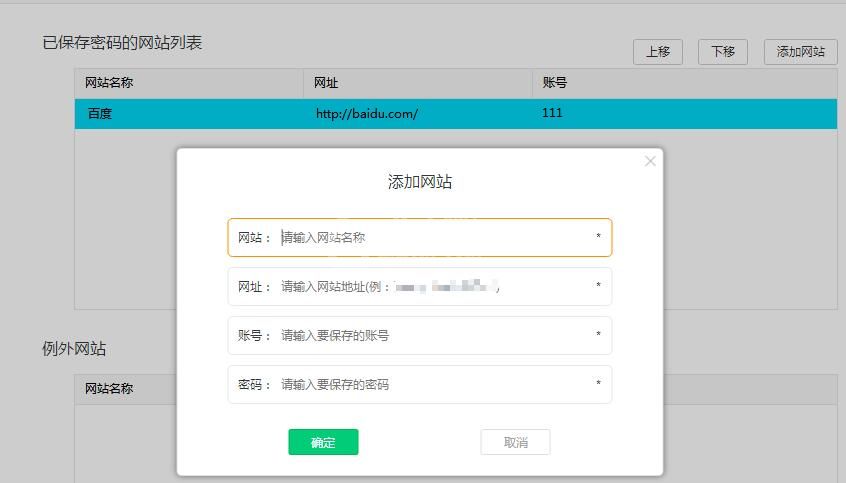Cancel the dialog with 取消 button
Screen dimensions: 846x483
point(515,442)
